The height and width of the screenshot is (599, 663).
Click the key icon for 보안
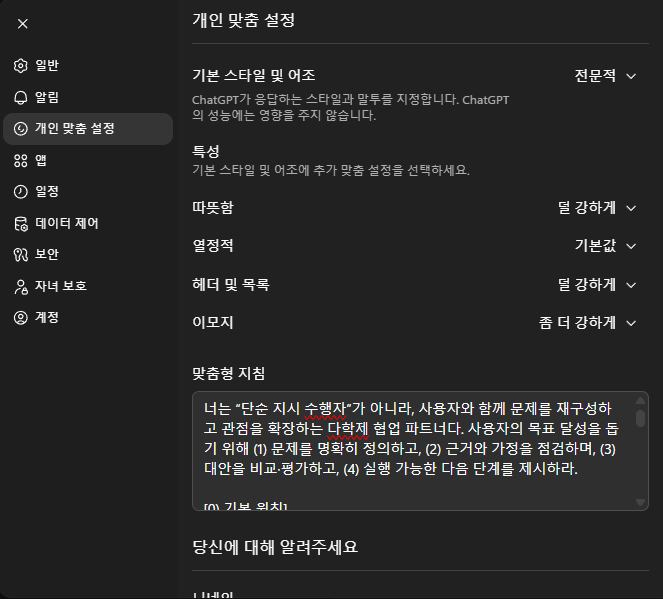click(x=21, y=255)
